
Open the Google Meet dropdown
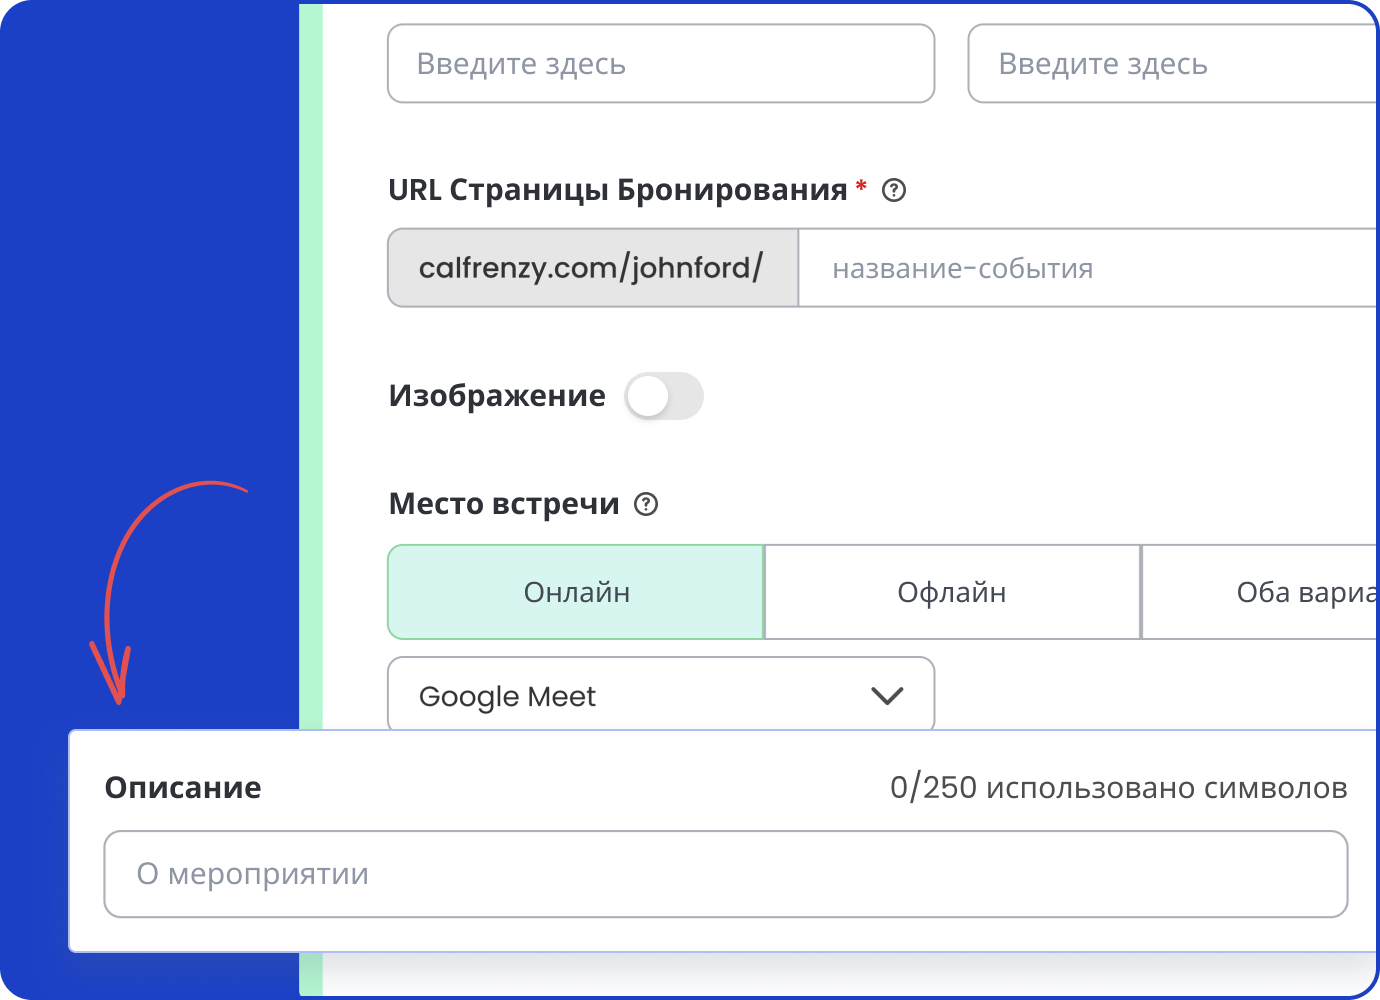tap(660, 695)
